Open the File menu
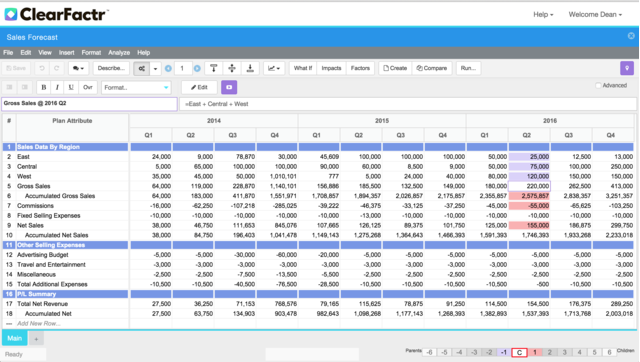This screenshot has height=362, width=640. 8,53
